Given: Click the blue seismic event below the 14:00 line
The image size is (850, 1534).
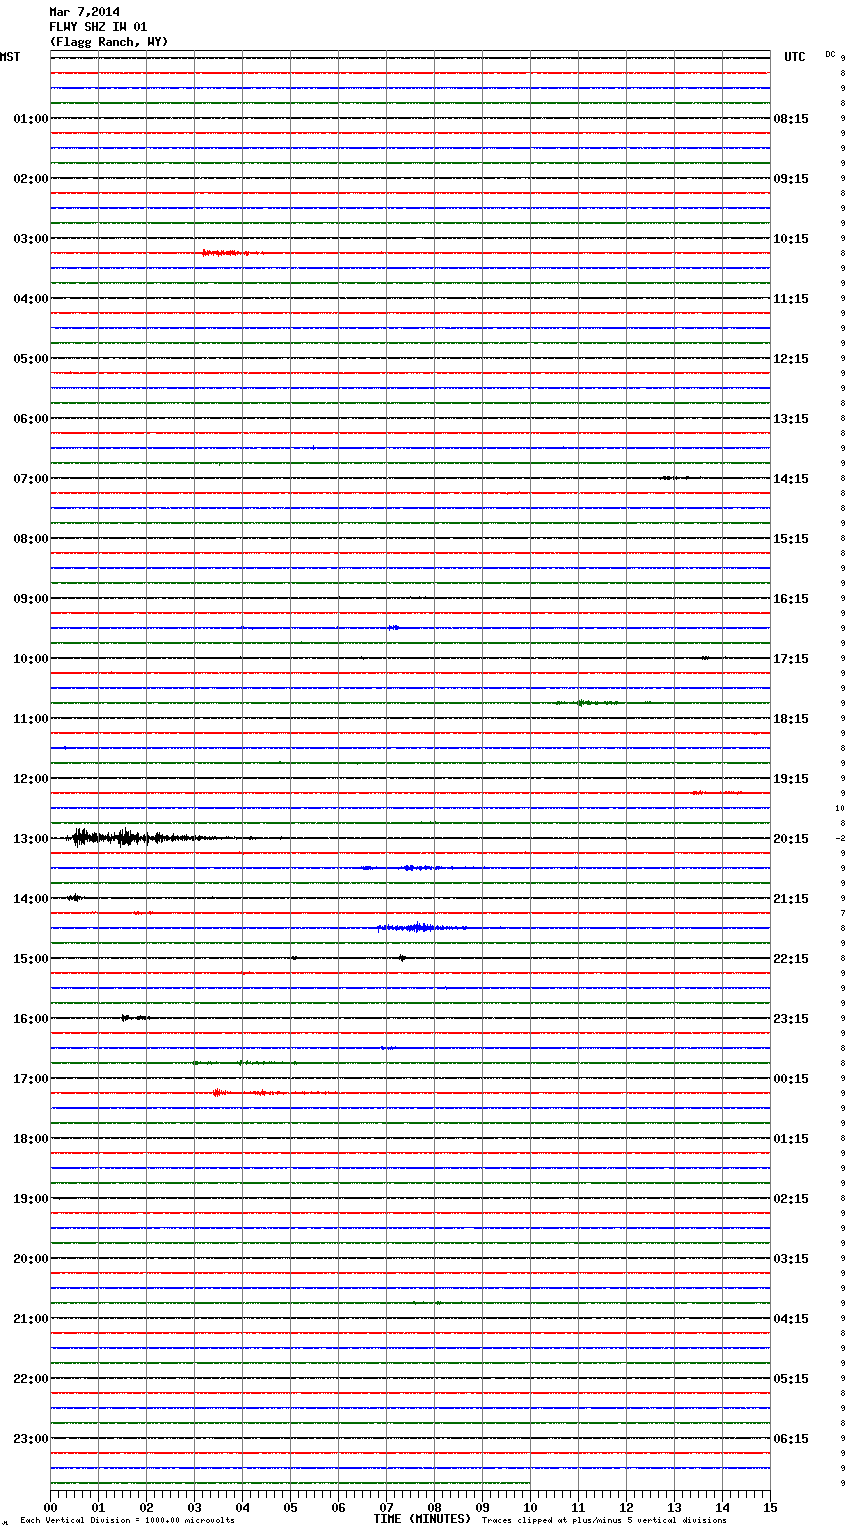Looking at the screenshot, I should tap(422, 928).
